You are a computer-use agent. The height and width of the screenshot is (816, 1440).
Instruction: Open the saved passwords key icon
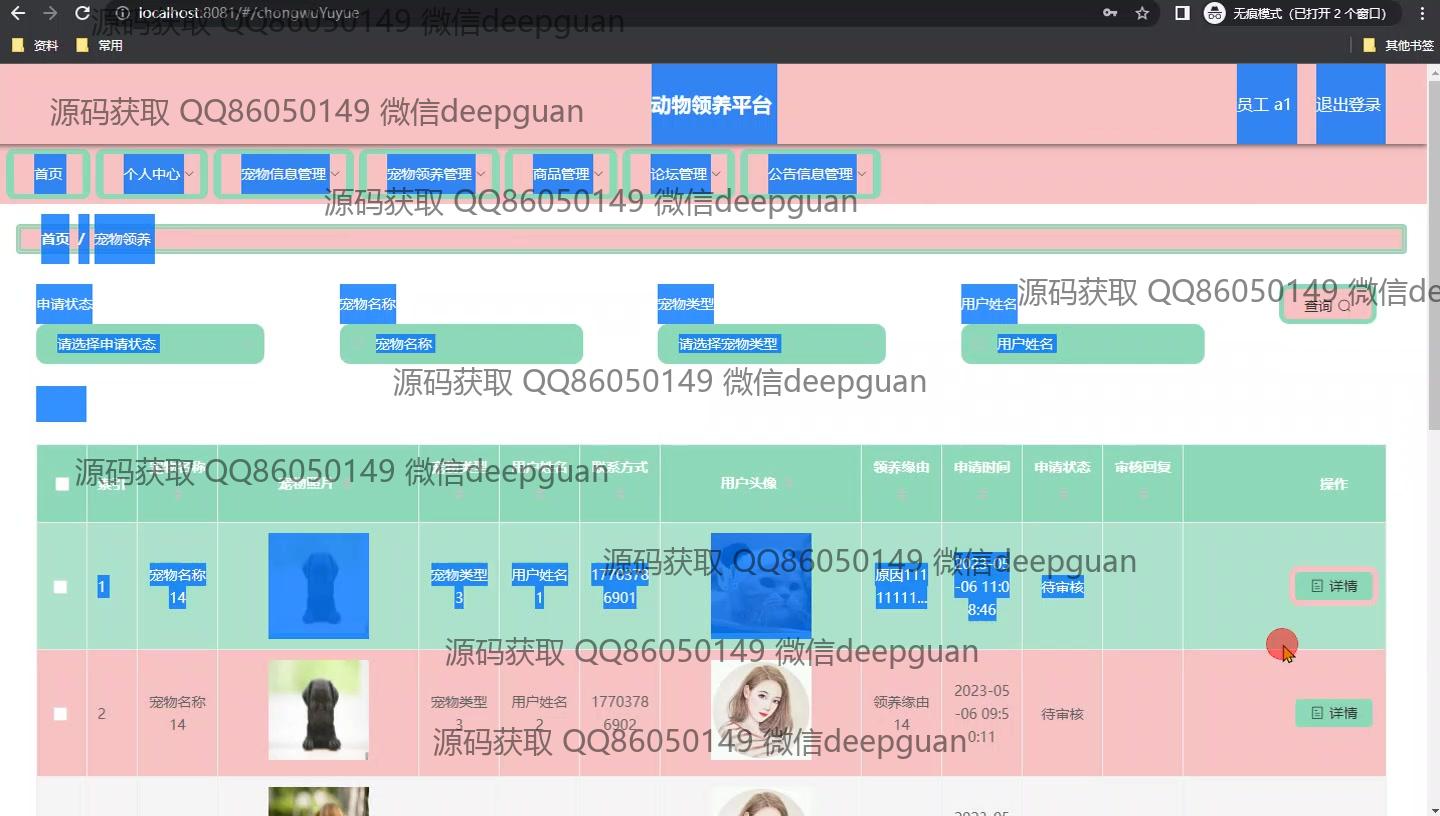pyautogui.click(x=1110, y=13)
